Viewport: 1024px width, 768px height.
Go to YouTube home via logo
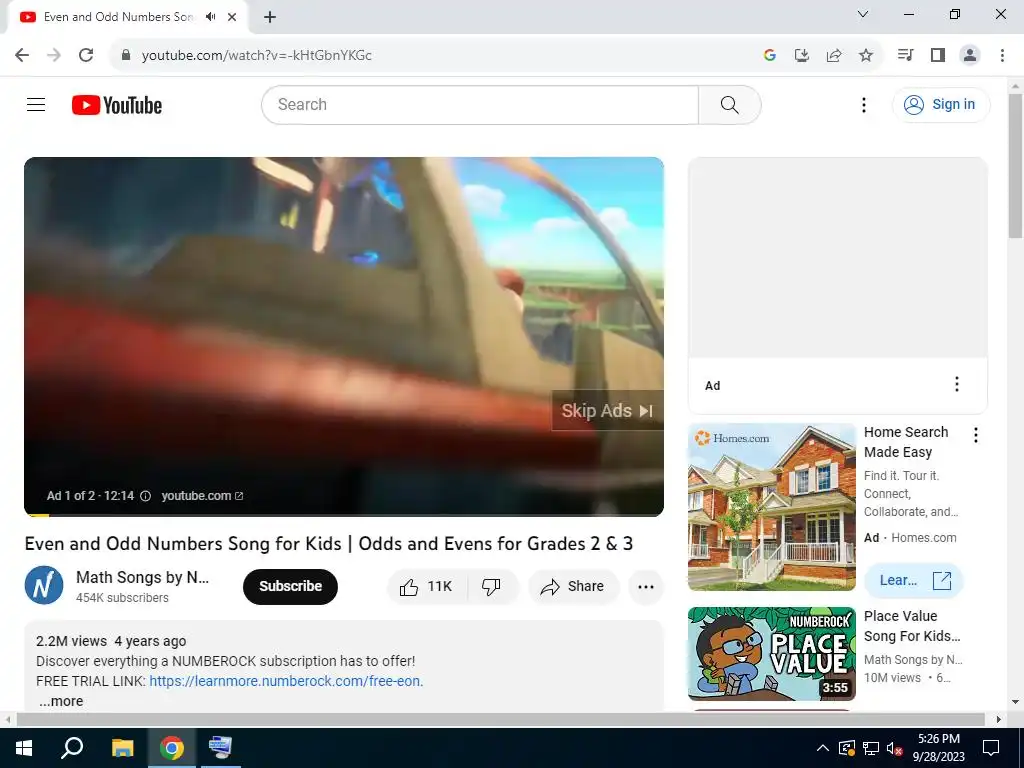[x=117, y=105]
